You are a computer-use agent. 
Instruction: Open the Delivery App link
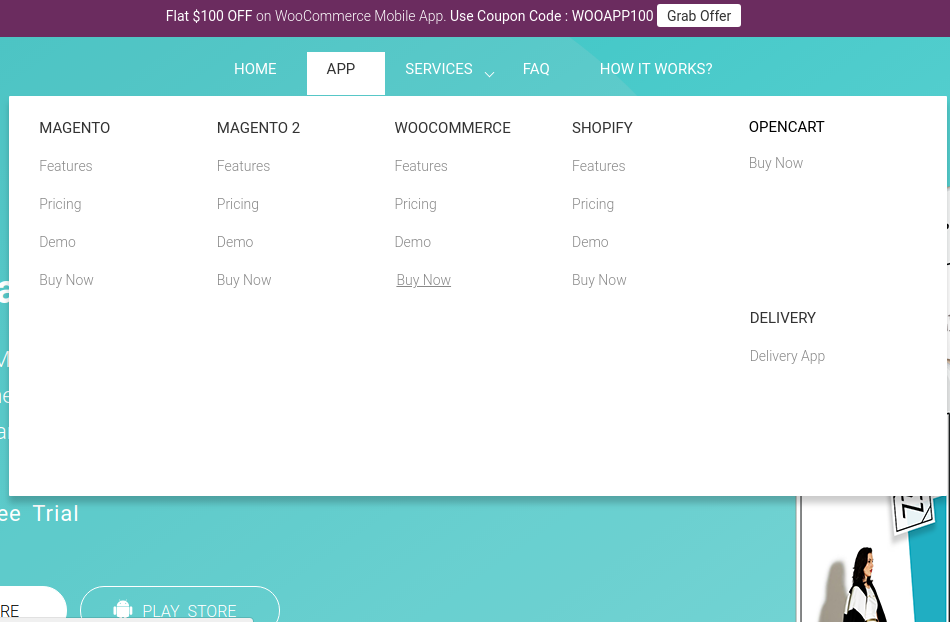tap(787, 356)
